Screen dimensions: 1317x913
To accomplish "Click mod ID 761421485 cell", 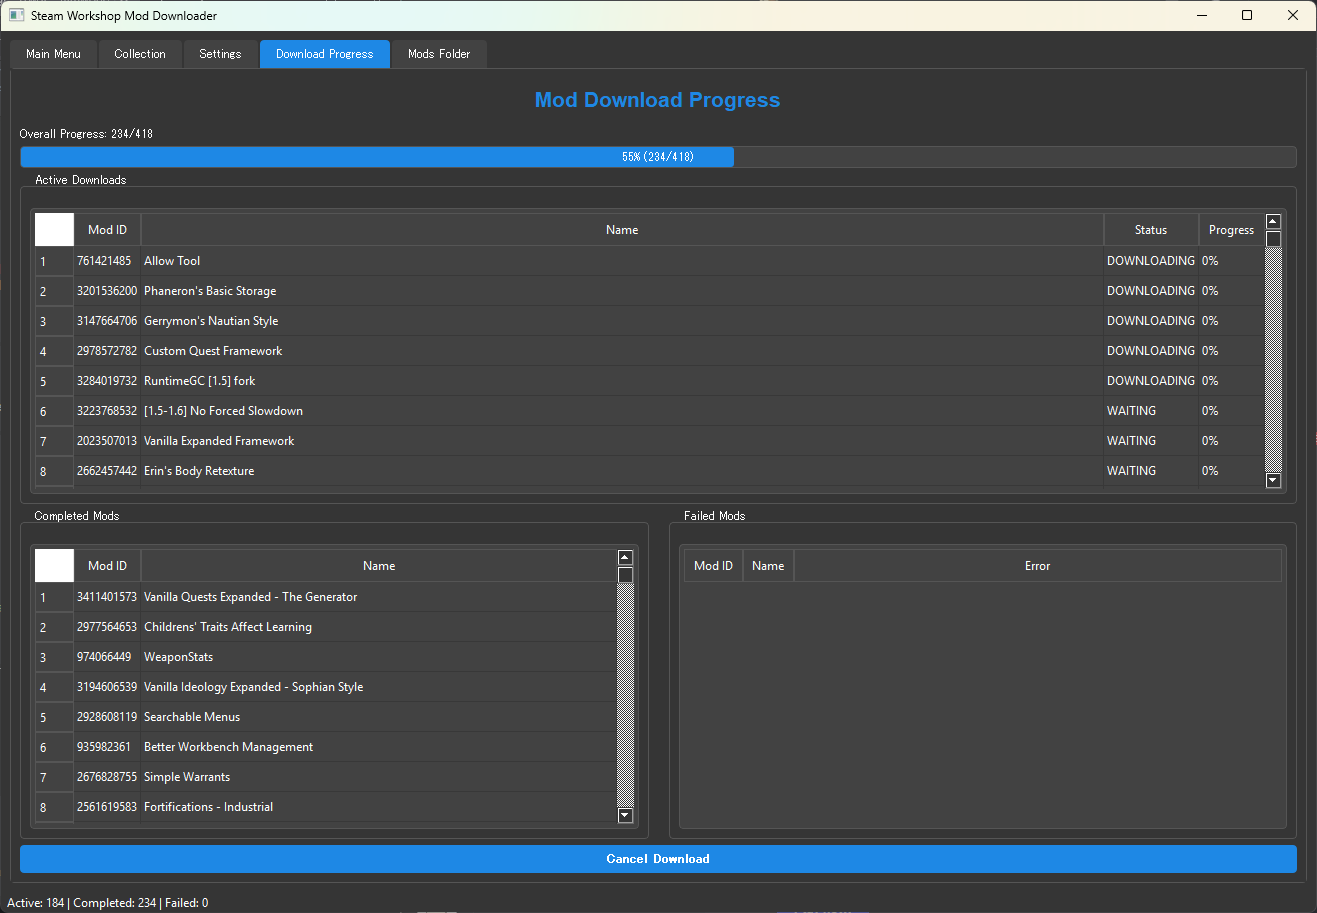I will pos(107,261).
